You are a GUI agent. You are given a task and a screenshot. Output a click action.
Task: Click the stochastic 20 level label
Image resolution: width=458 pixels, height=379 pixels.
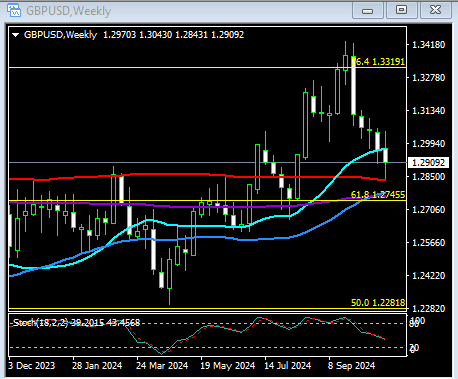click(x=414, y=348)
